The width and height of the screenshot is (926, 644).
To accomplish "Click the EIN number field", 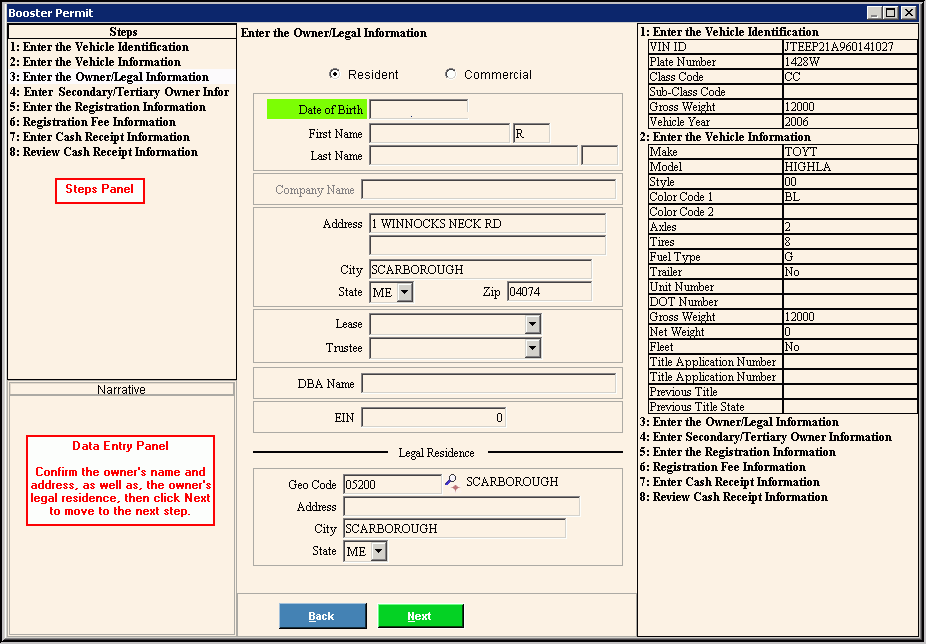I will [433, 418].
